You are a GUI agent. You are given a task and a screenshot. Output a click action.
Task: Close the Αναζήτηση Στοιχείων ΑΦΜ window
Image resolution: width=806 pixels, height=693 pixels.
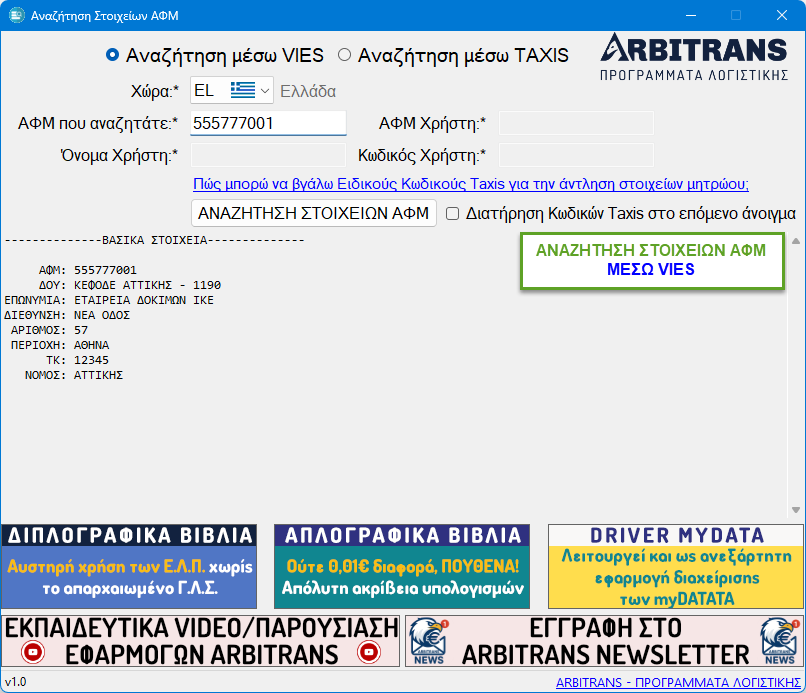pyautogui.click(x=782, y=15)
